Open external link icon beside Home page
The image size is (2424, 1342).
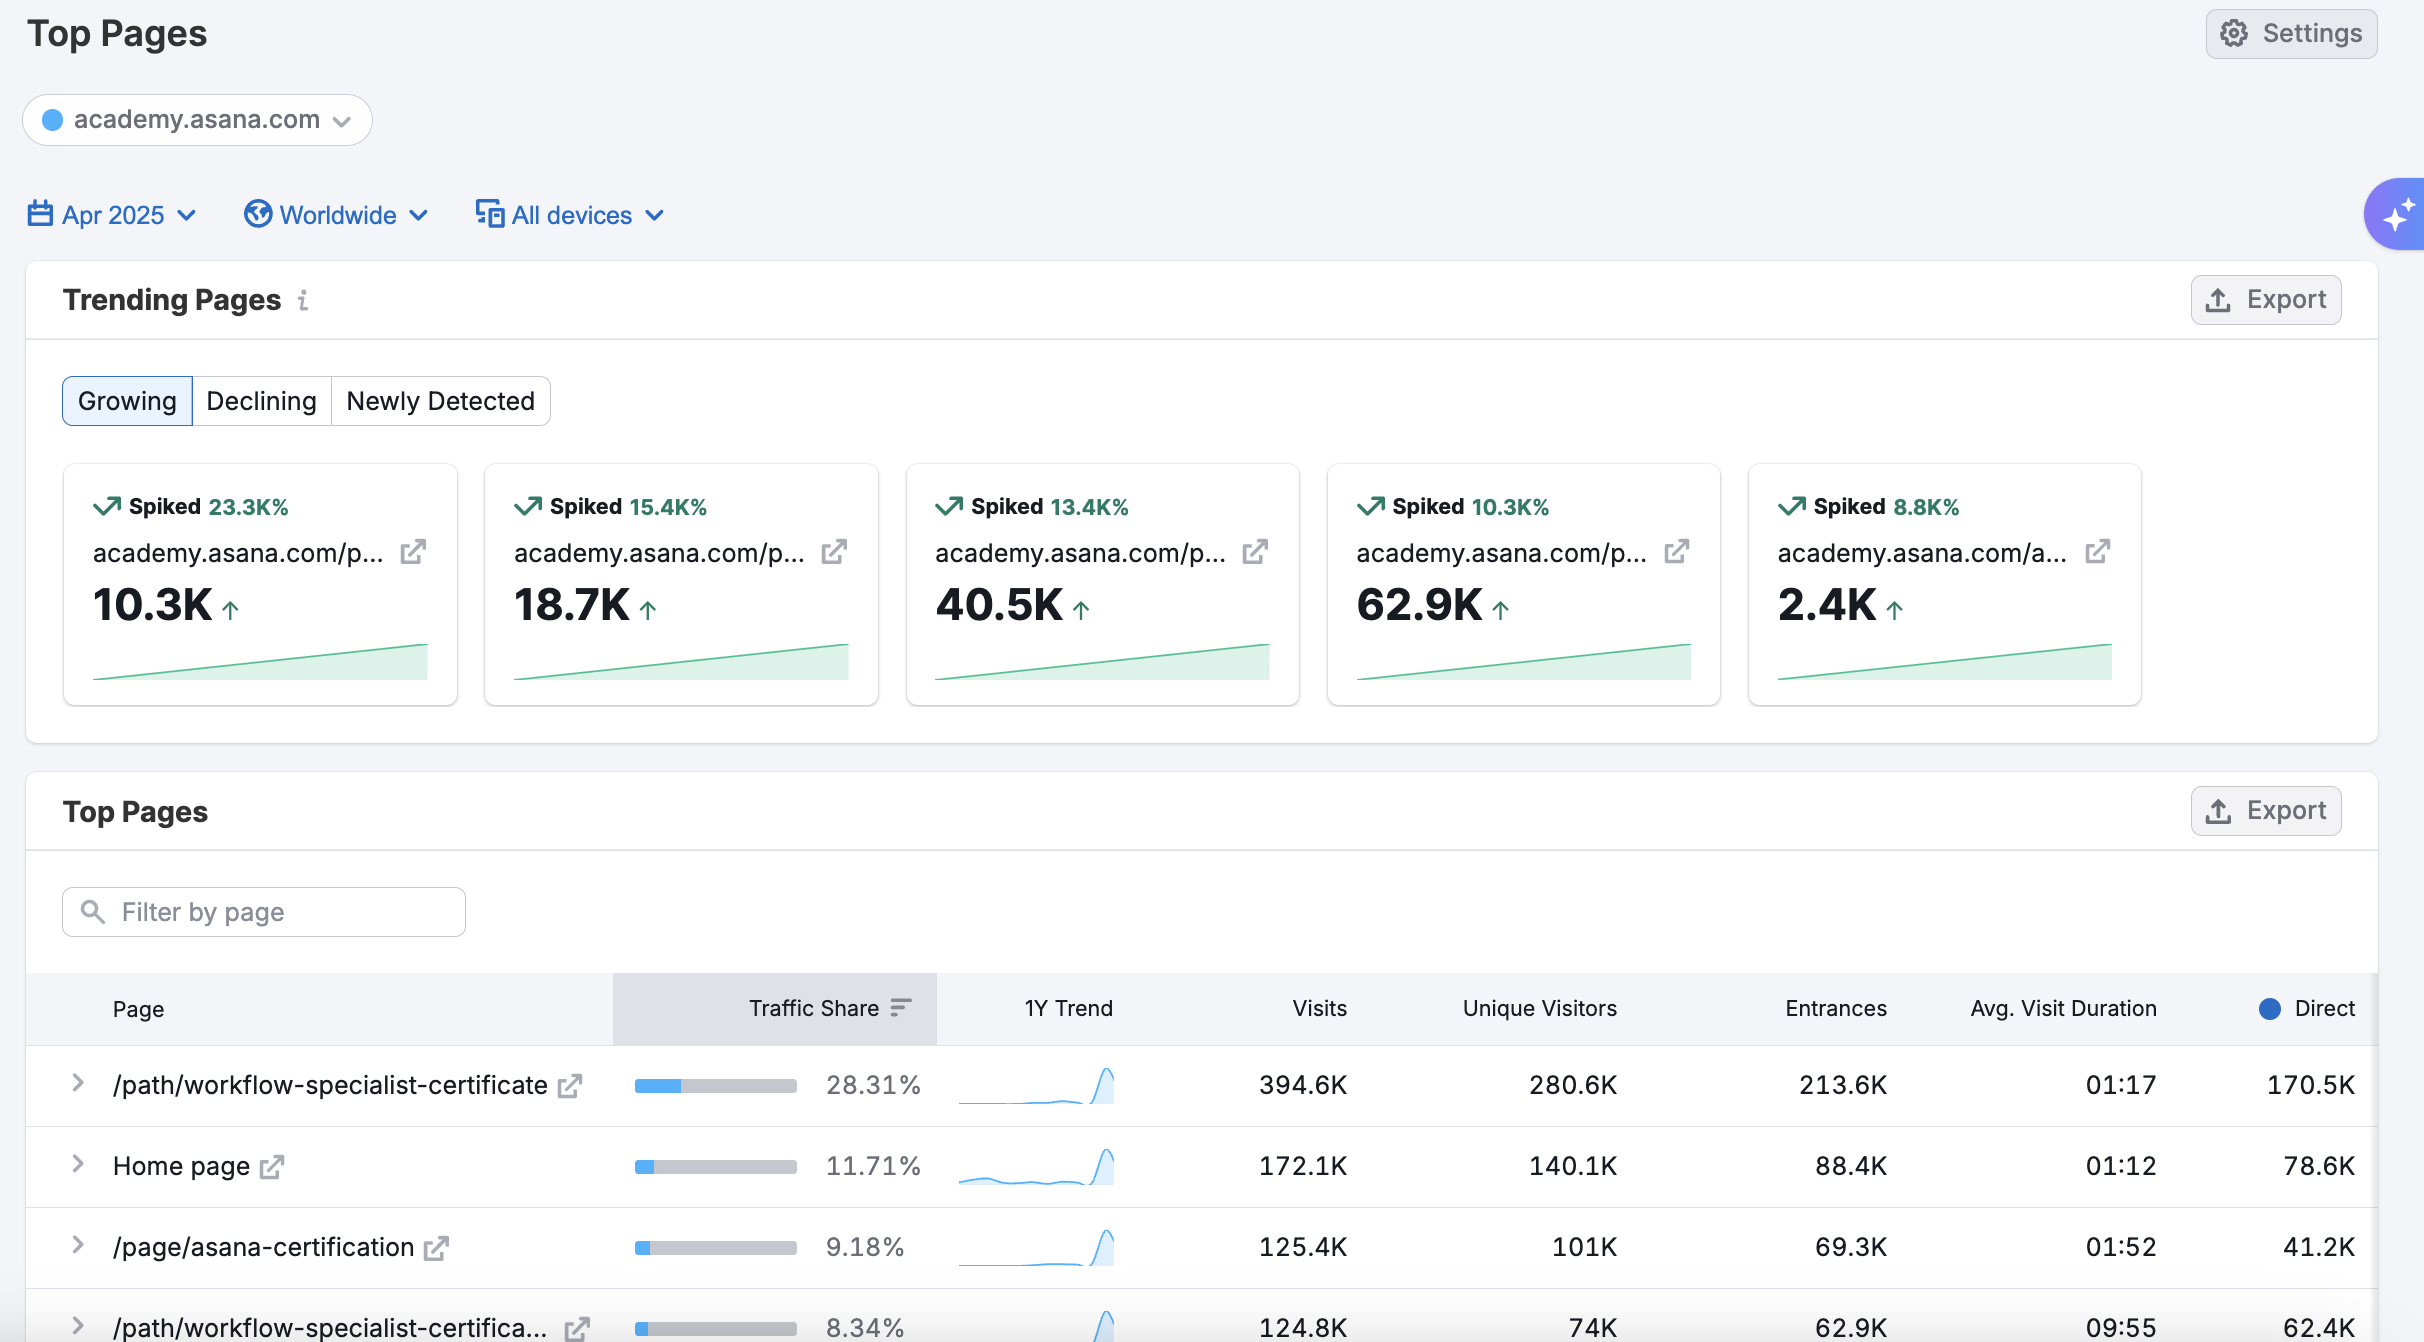point(272,1167)
